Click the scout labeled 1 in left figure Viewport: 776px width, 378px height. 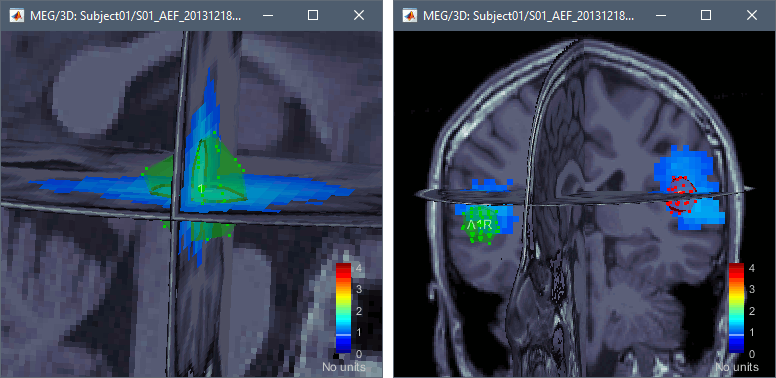click(200, 188)
